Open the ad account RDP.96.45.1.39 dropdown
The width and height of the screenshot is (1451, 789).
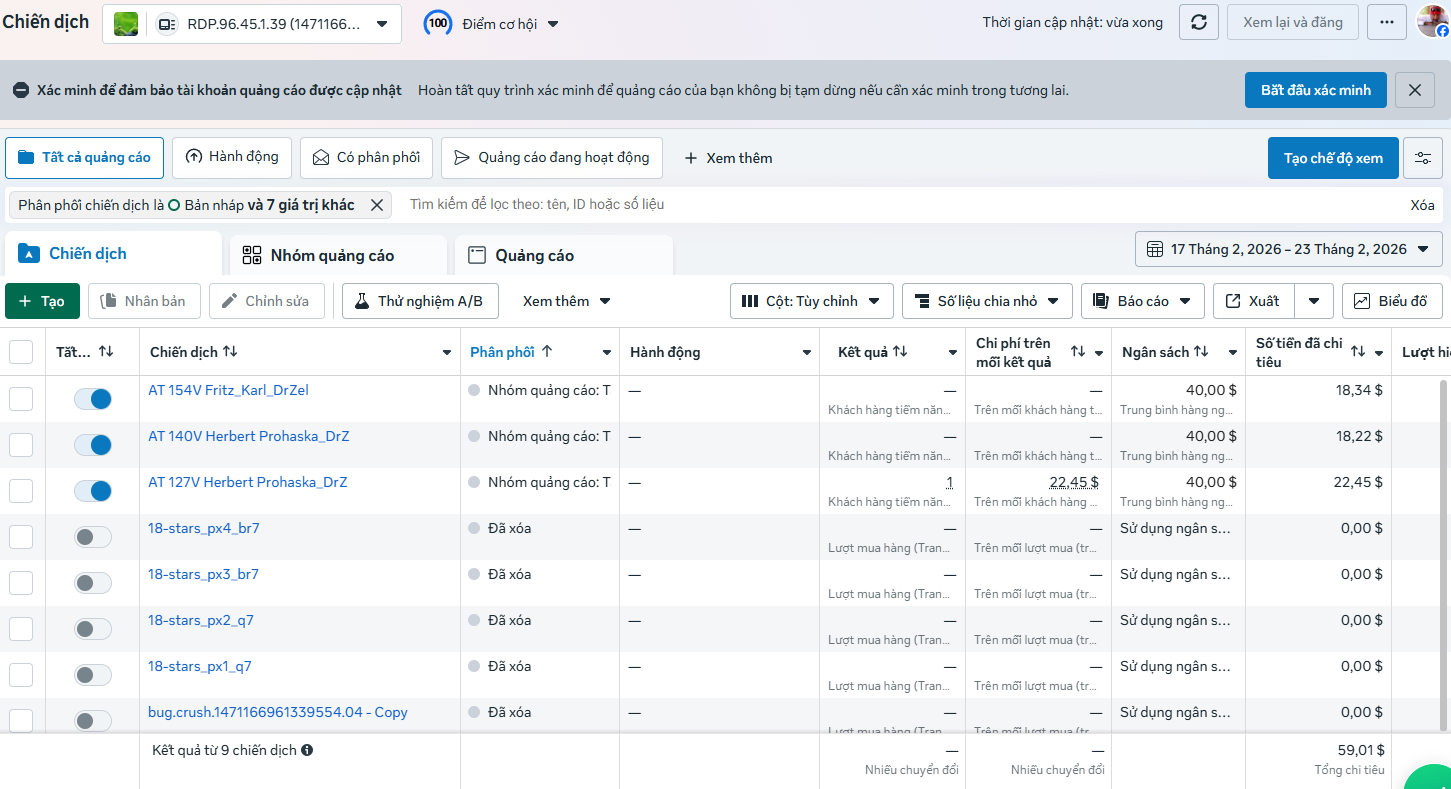(x=252, y=24)
